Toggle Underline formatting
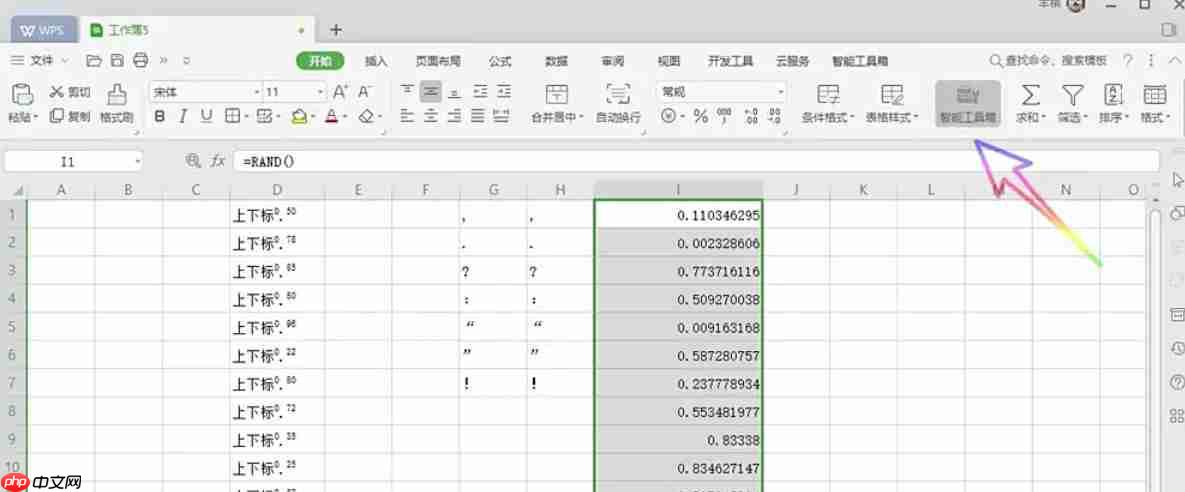 [x=206, y=116]
